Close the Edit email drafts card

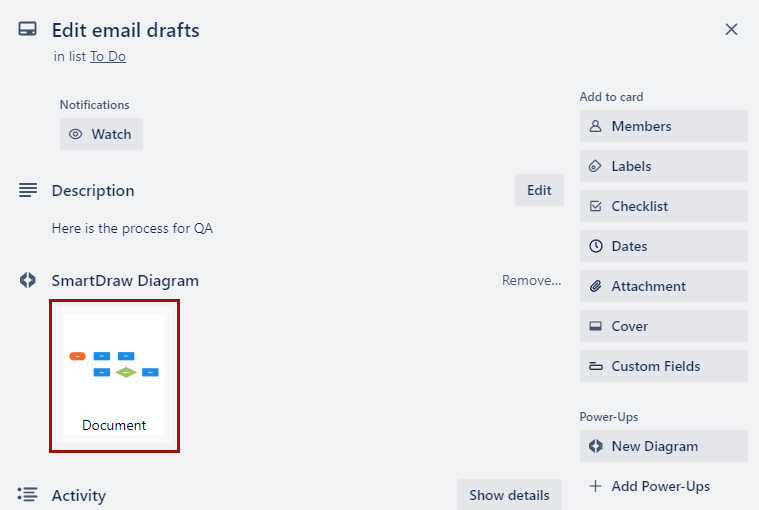pos(731,30)
